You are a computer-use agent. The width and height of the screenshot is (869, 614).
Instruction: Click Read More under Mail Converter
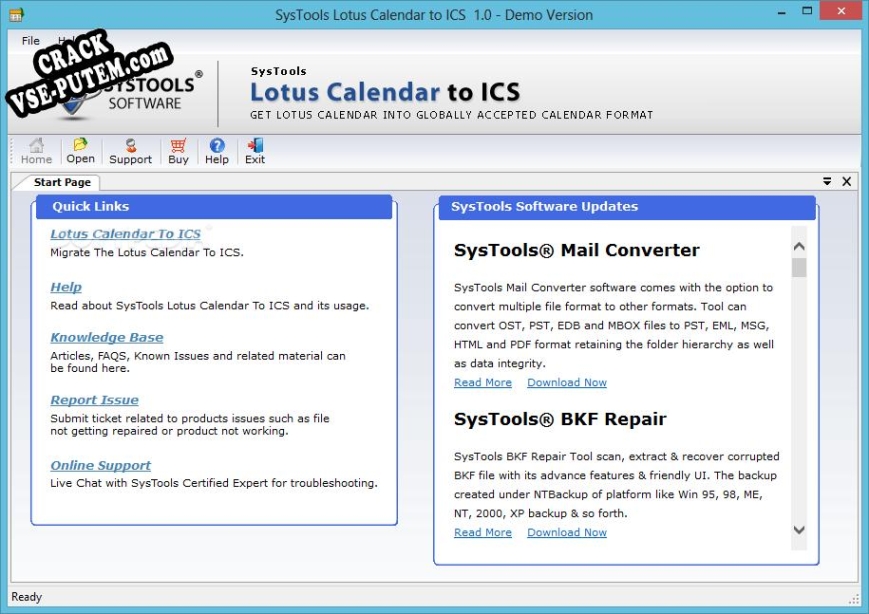[483, 382]
